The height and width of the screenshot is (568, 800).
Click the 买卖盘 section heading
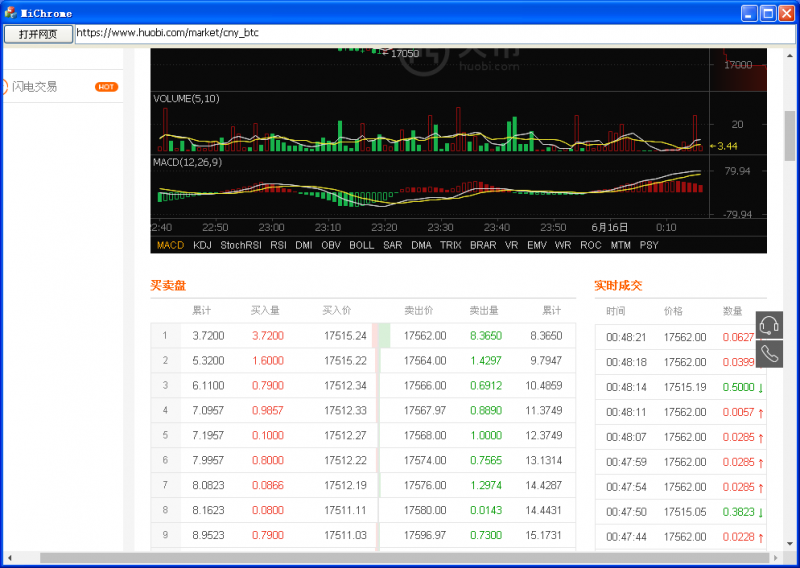[168, 285]
